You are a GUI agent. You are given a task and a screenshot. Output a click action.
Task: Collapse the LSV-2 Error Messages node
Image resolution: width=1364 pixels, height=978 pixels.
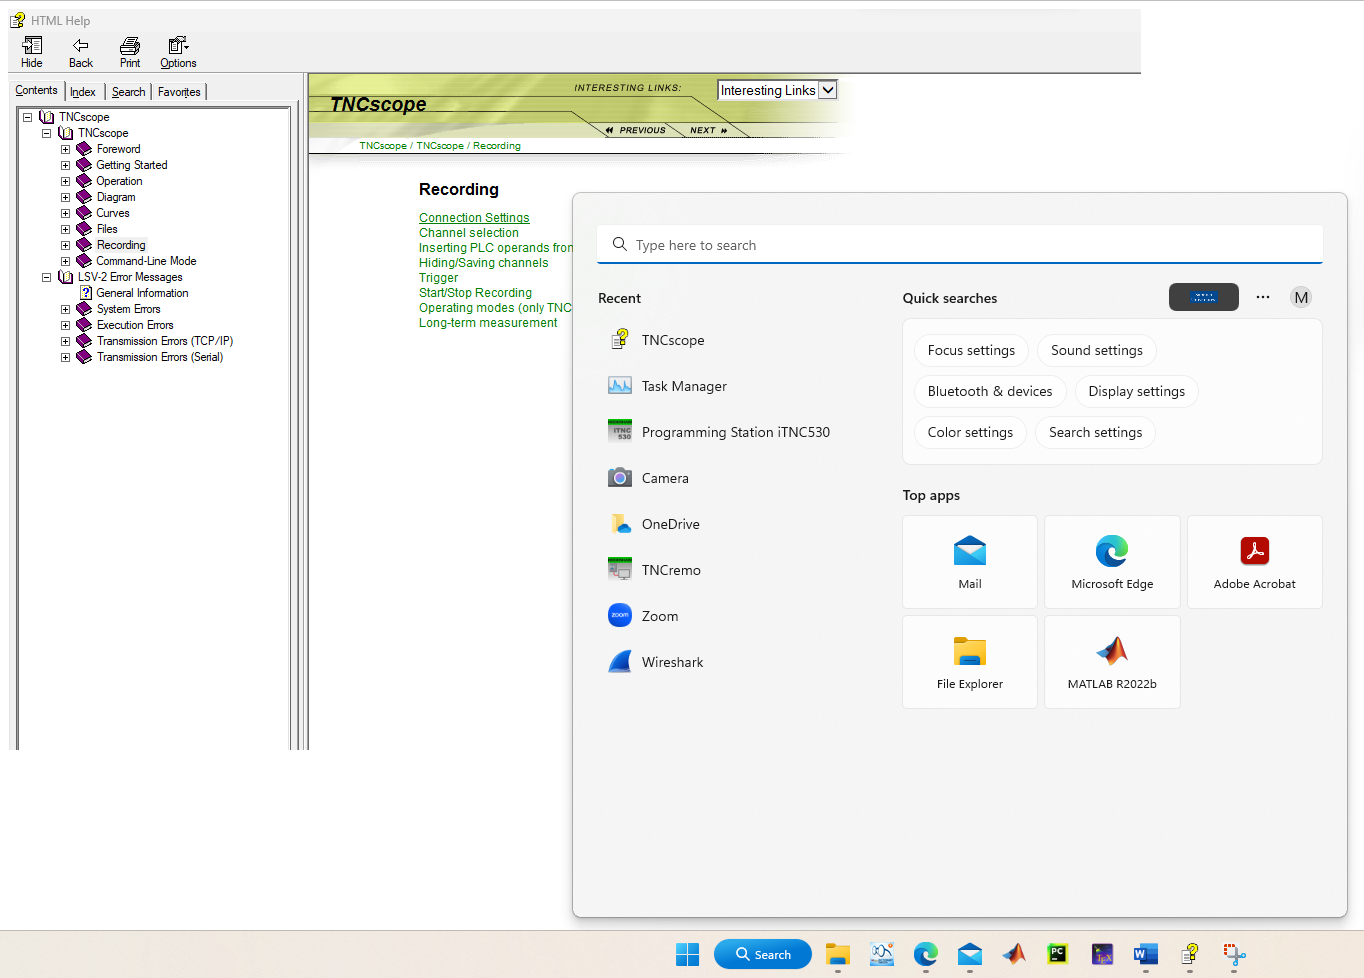[x=46, y=277]
